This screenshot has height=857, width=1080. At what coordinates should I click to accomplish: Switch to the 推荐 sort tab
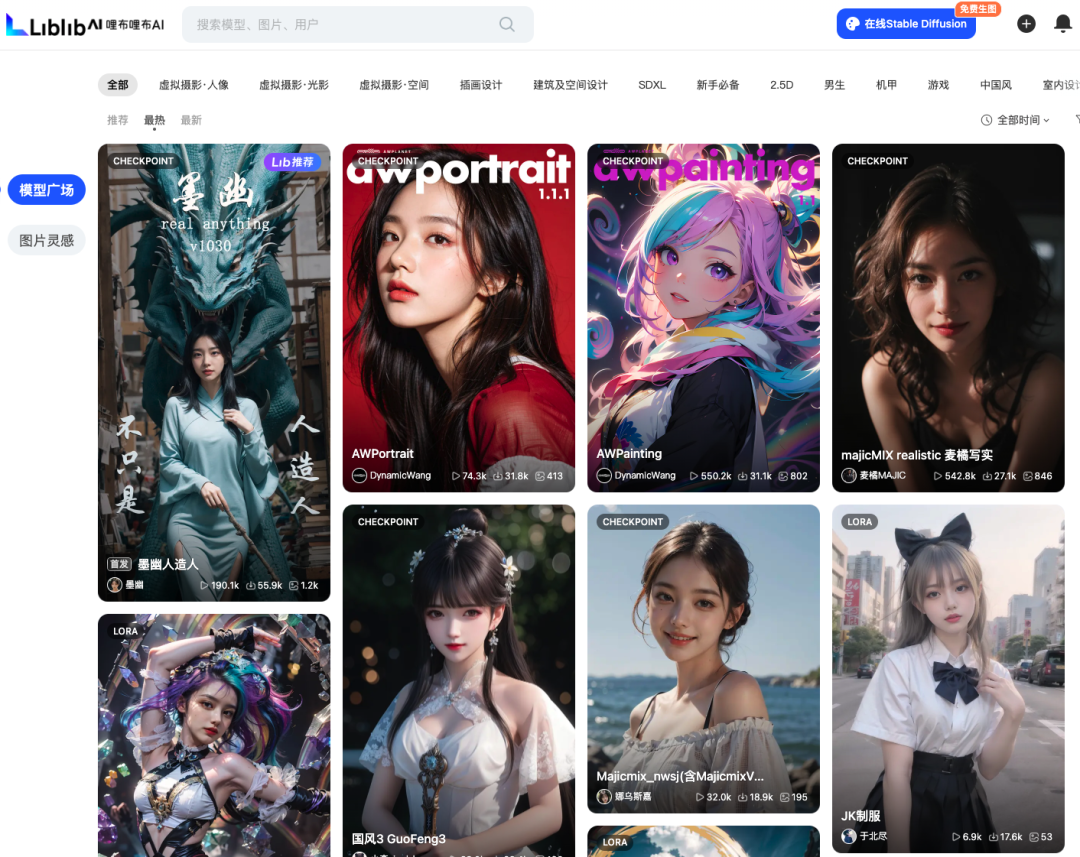click(117, 119)
